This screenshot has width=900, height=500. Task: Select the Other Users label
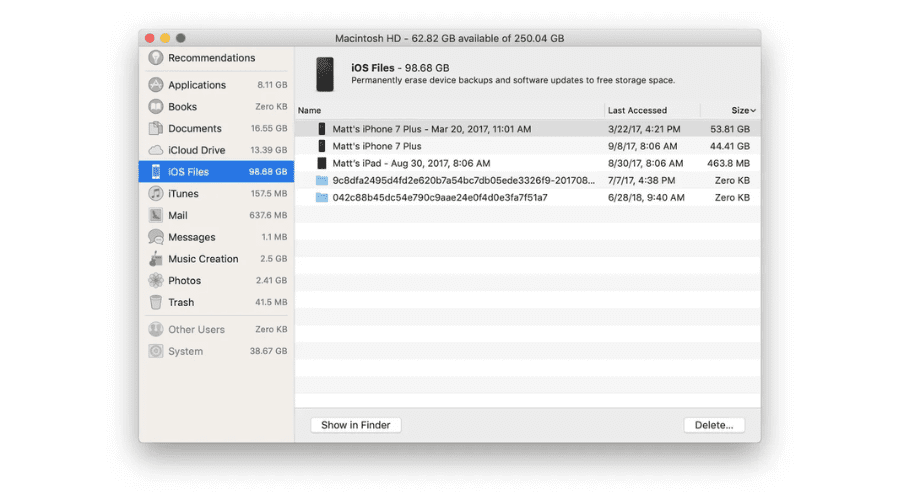[196, 329]
